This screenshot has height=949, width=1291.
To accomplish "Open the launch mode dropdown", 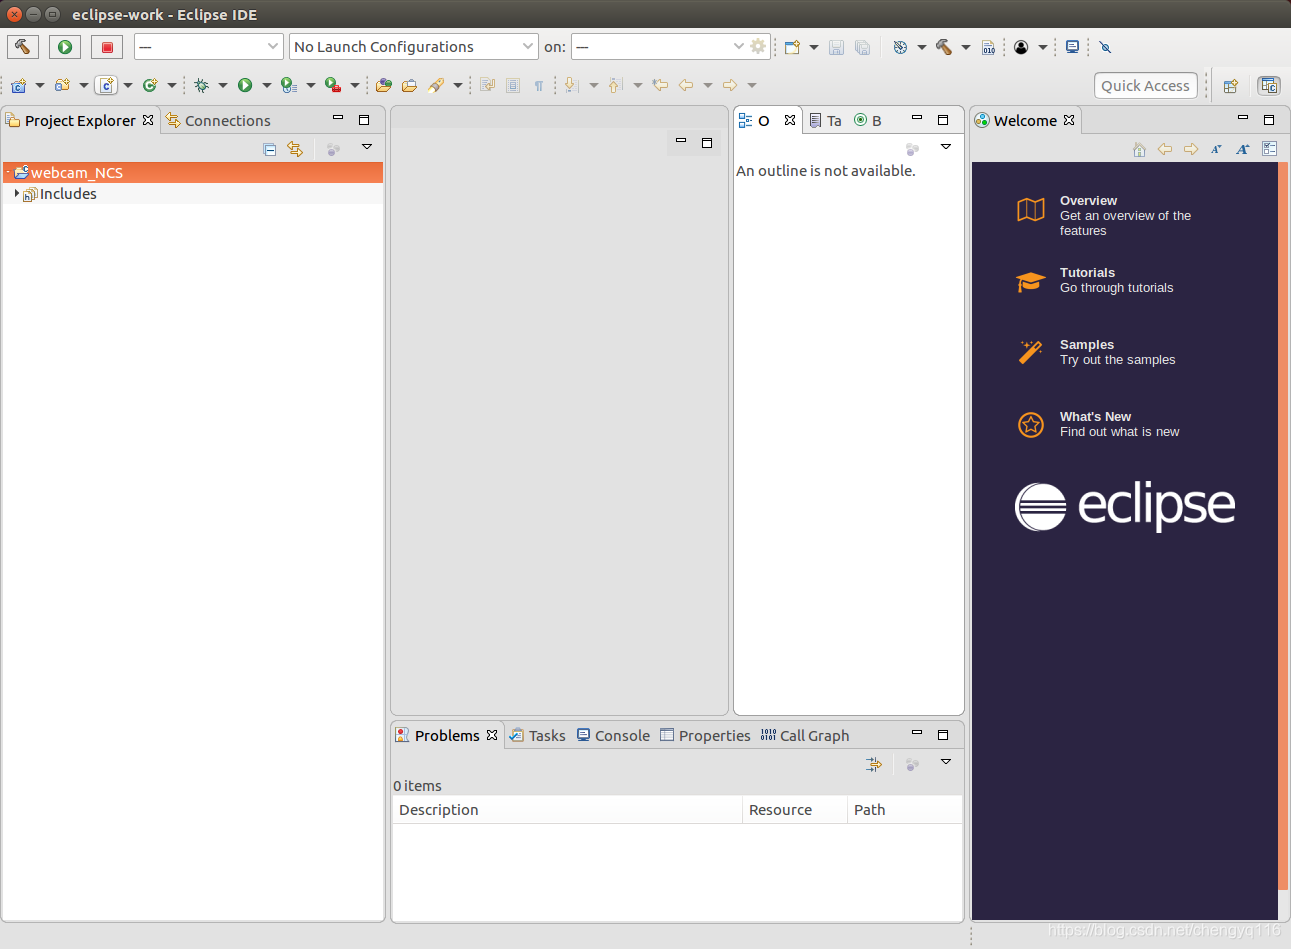I will point(208,46).
